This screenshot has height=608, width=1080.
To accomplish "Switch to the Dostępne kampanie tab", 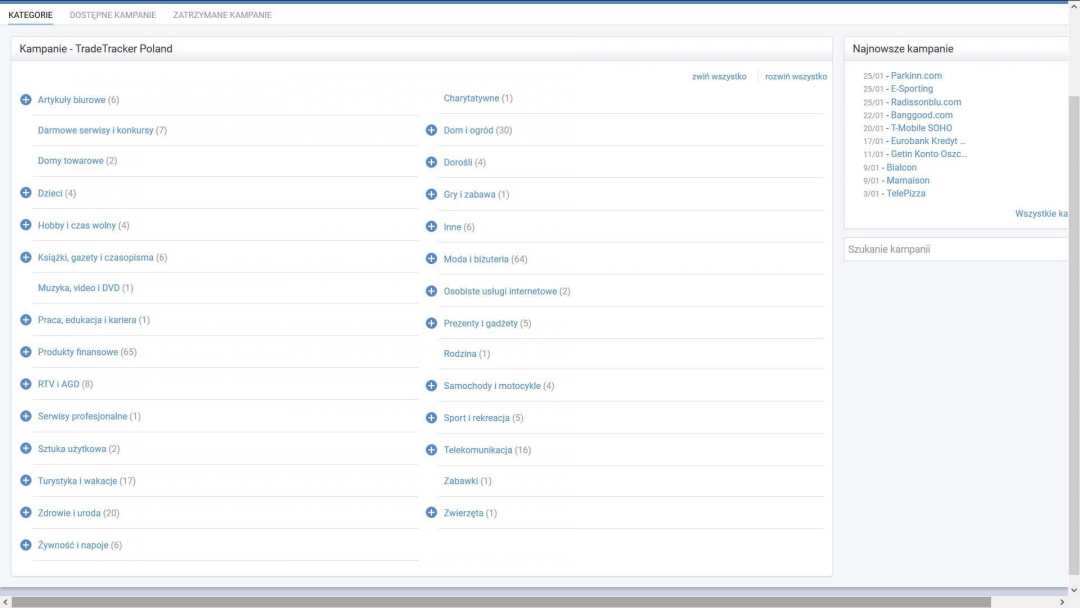I will point(112,15).
